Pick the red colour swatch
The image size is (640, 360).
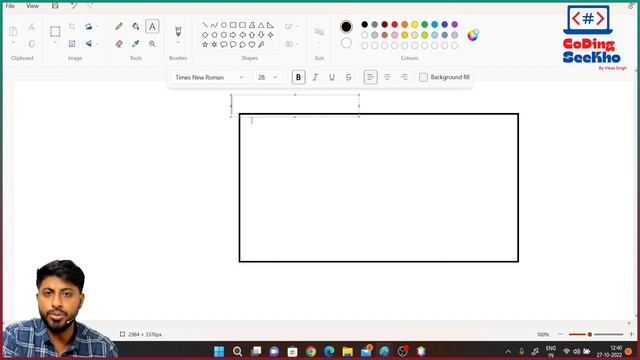click(395, 24)
